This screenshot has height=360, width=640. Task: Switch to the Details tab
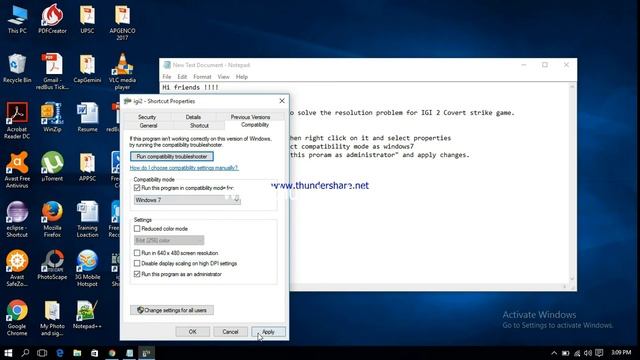193,117
